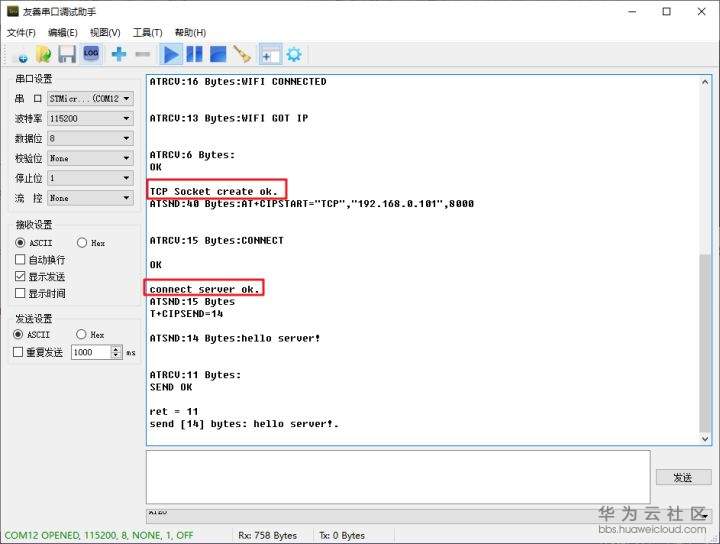This screenshot has height=544, width=720.
Task: Select ASCII radio under 发送设置
Action: (18, 334)
